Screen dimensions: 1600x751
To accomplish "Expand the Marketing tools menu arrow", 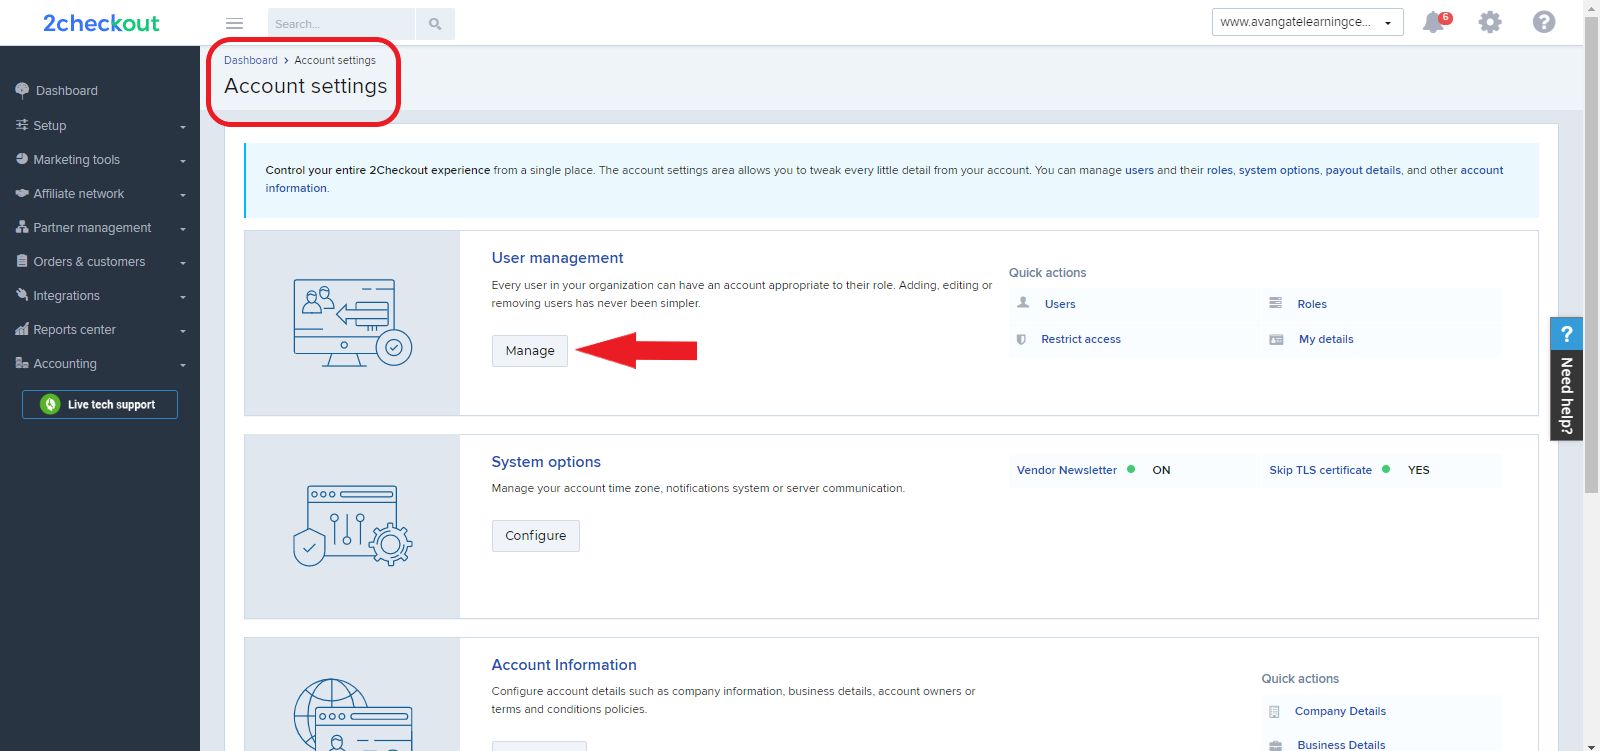I will point(183,161).
